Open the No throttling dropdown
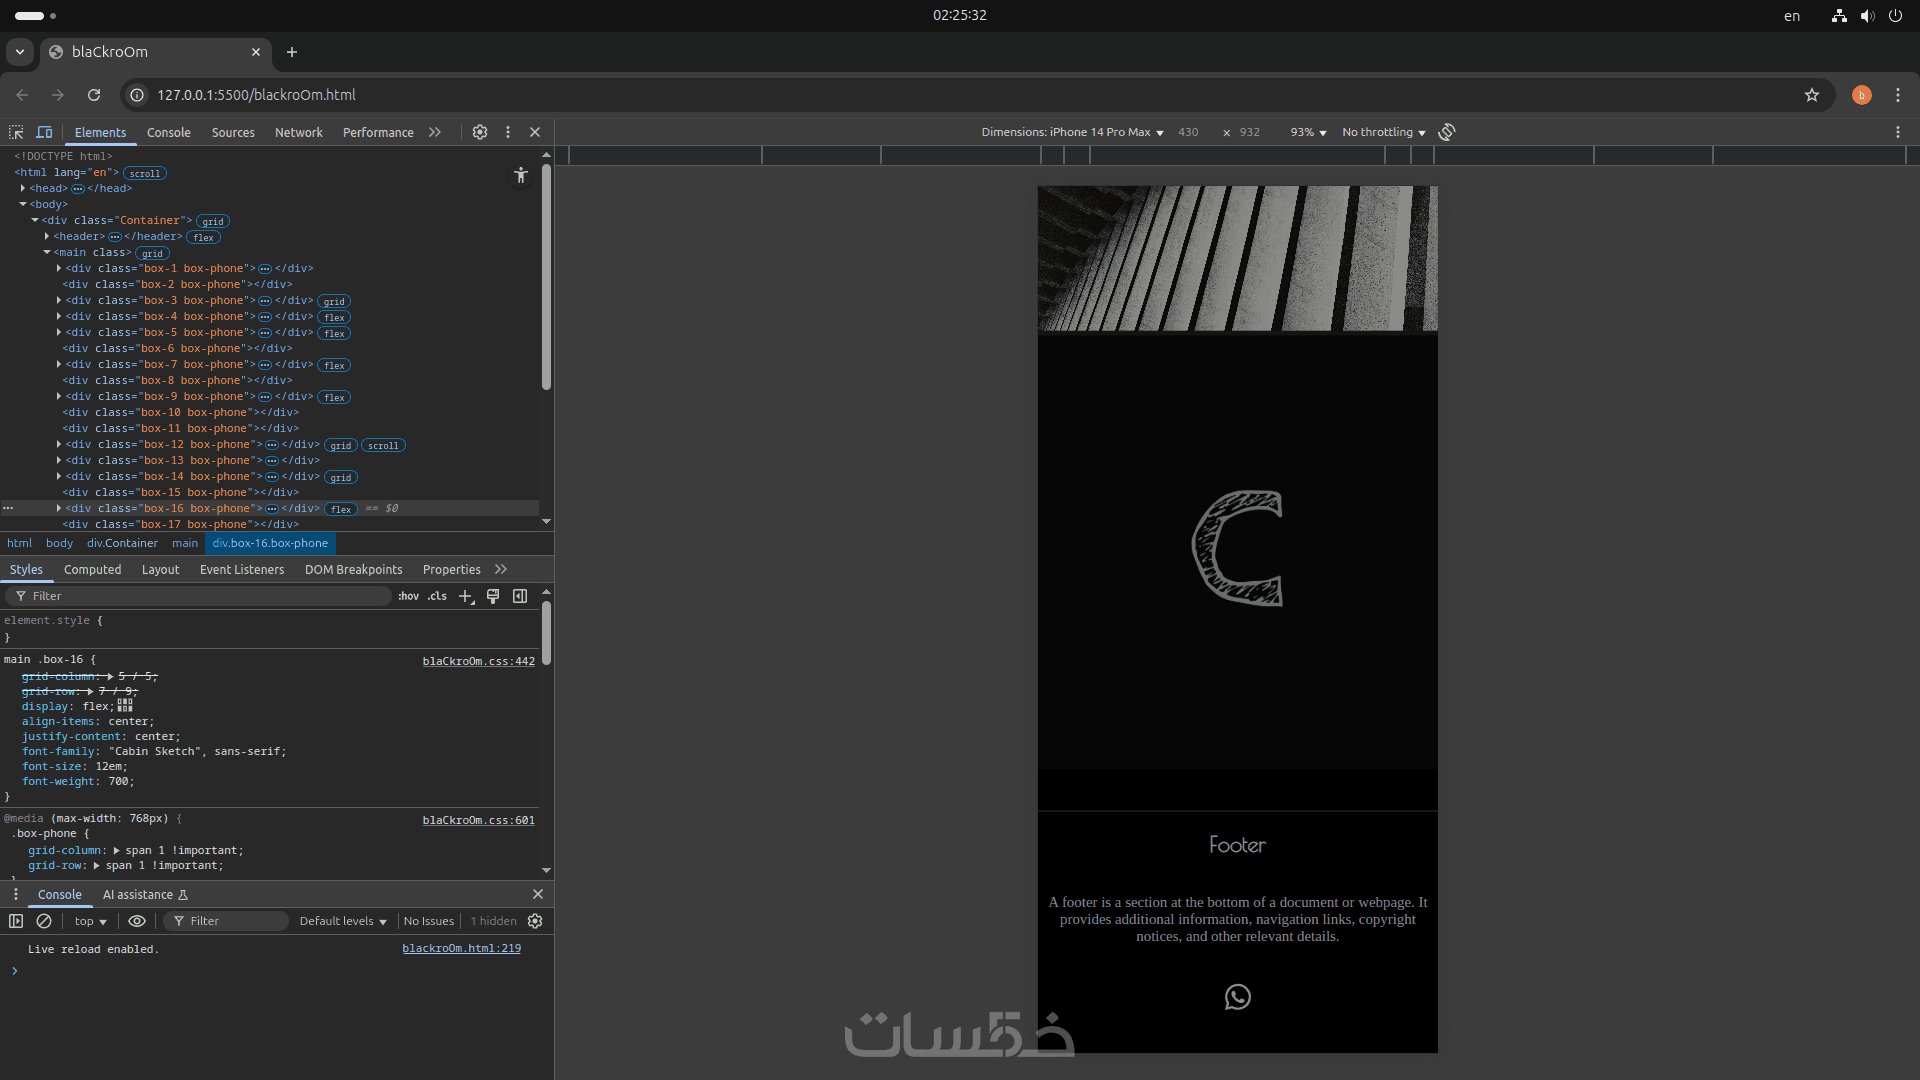 [x=1383, y=132]
